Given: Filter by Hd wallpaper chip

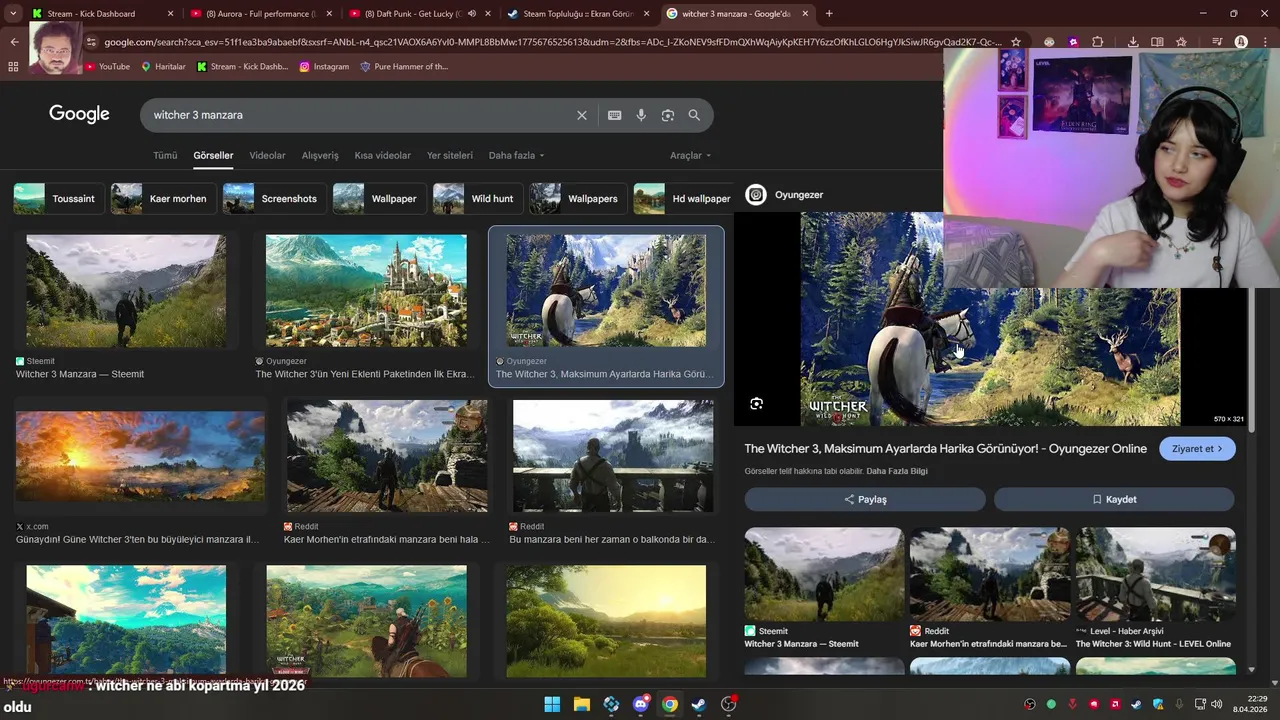Looking at the screenshot, I should 685,198.
